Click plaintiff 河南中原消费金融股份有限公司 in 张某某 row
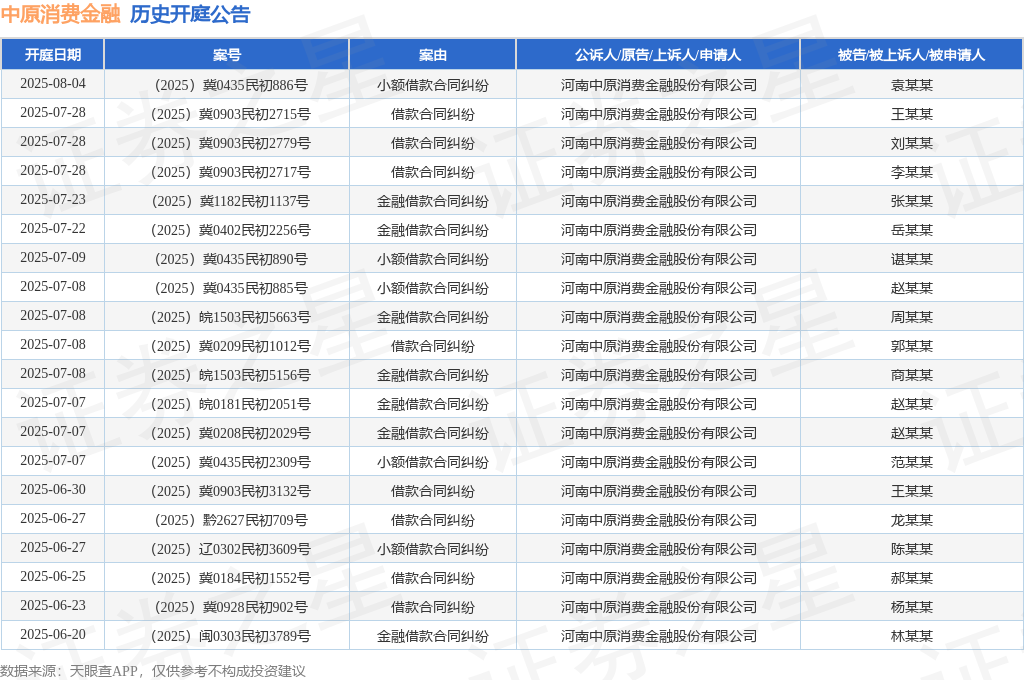Viewport: 1024px width, 680px height. click(x=658, y=201)
